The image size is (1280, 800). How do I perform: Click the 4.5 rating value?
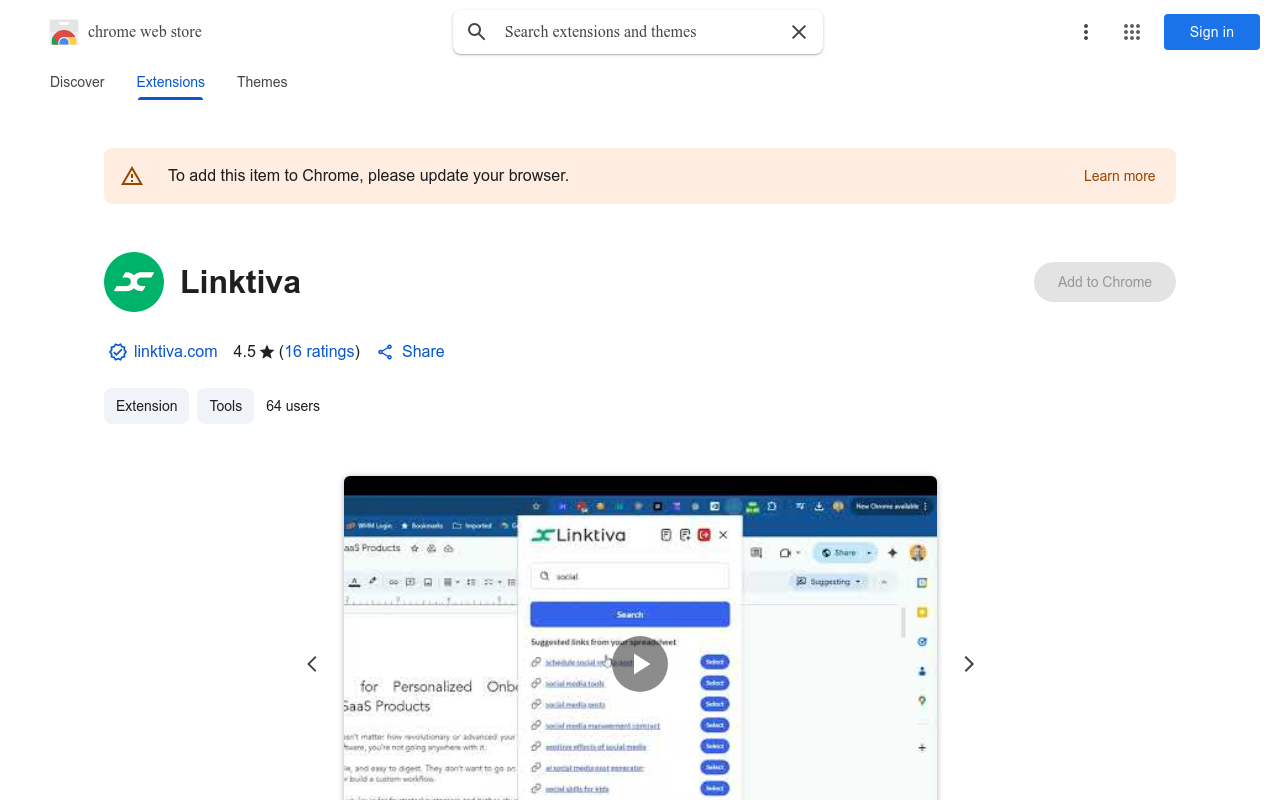(244, 352)
